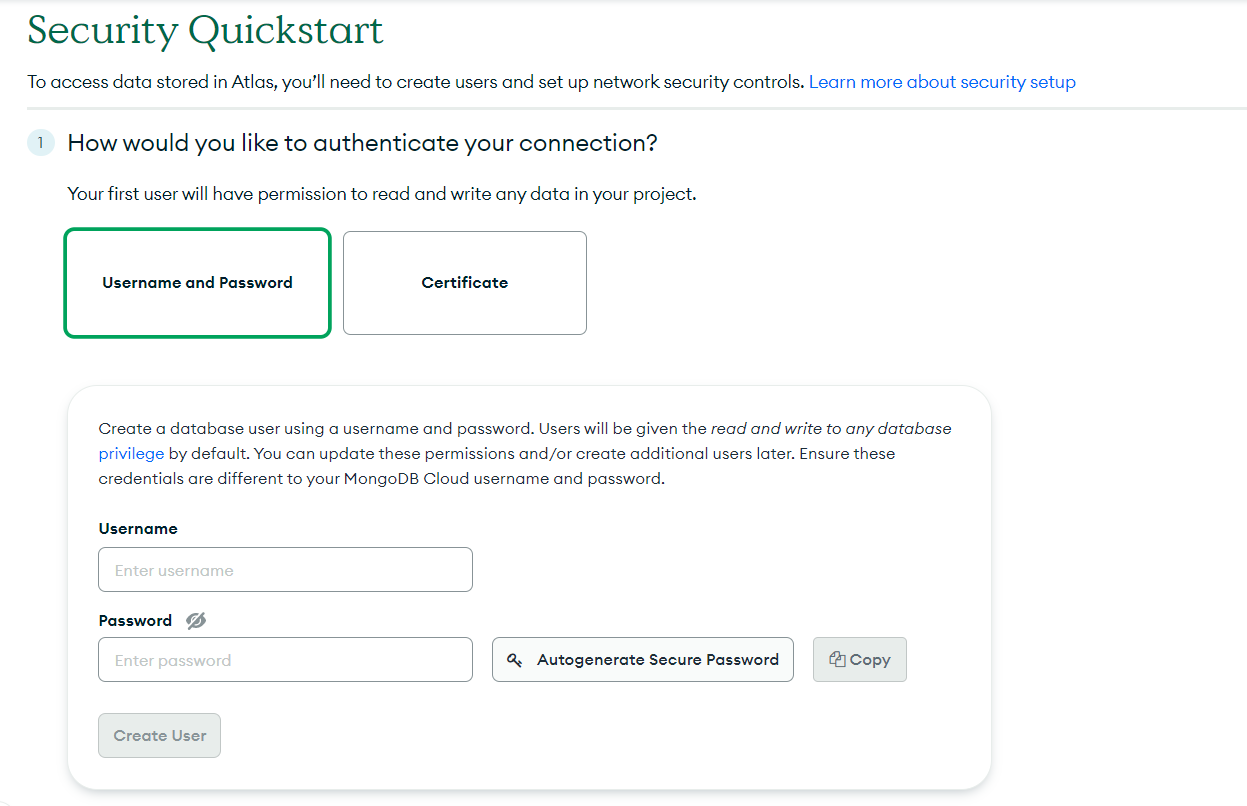Hide password characters using the eye toggle
This screenshot has height=806, width=1247.
[195, 620]
